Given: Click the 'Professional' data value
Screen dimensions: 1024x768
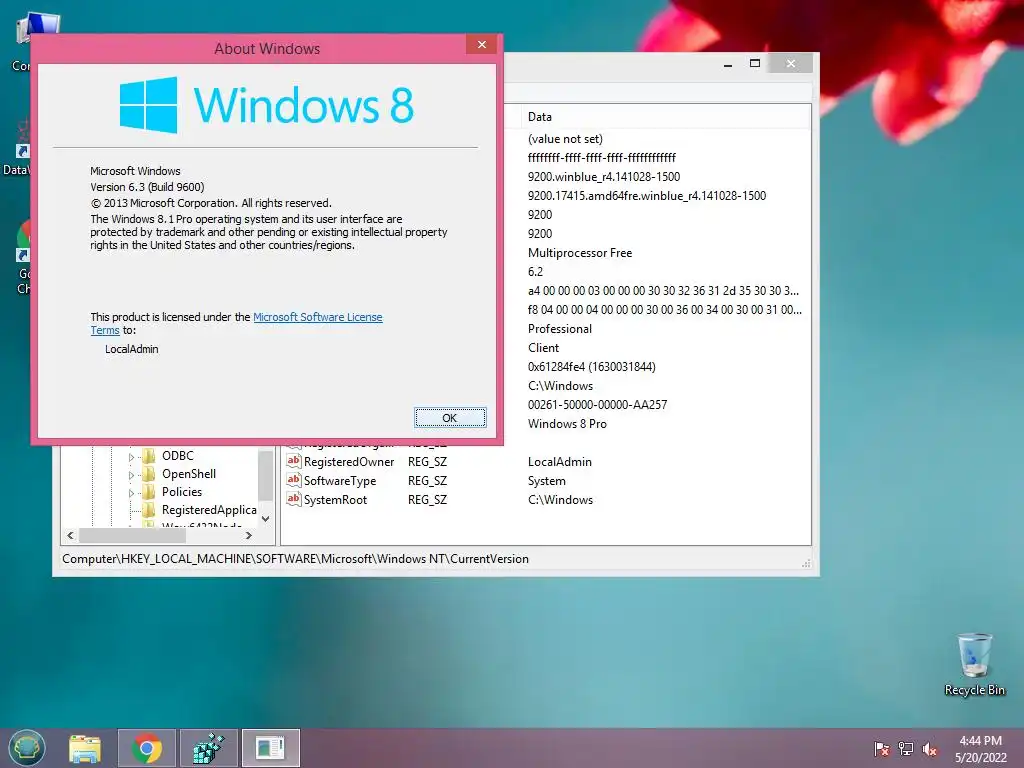Looking at the screenshot, I should 560,328.
